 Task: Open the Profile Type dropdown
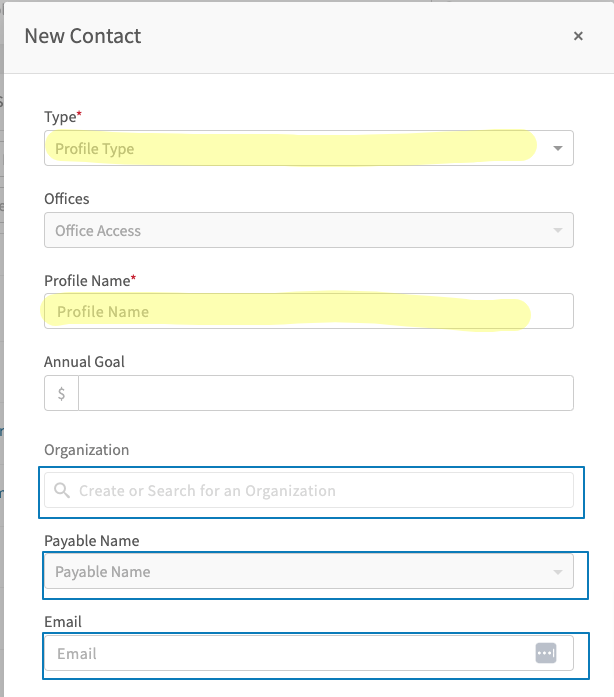pos(309,148)
